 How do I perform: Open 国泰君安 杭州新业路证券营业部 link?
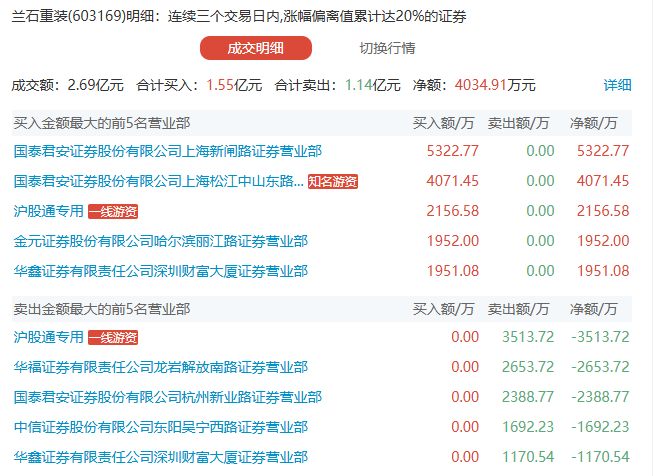point(167,396)
